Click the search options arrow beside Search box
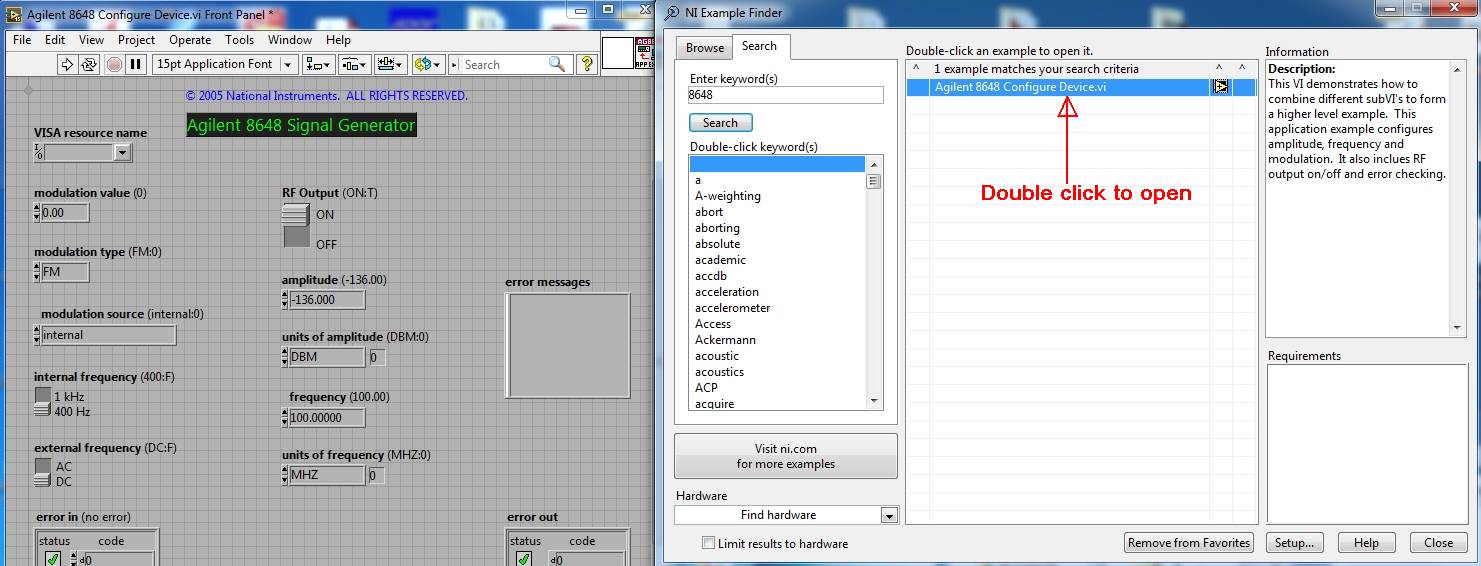Screen dimensions: 1481x566 click(455, 64)
